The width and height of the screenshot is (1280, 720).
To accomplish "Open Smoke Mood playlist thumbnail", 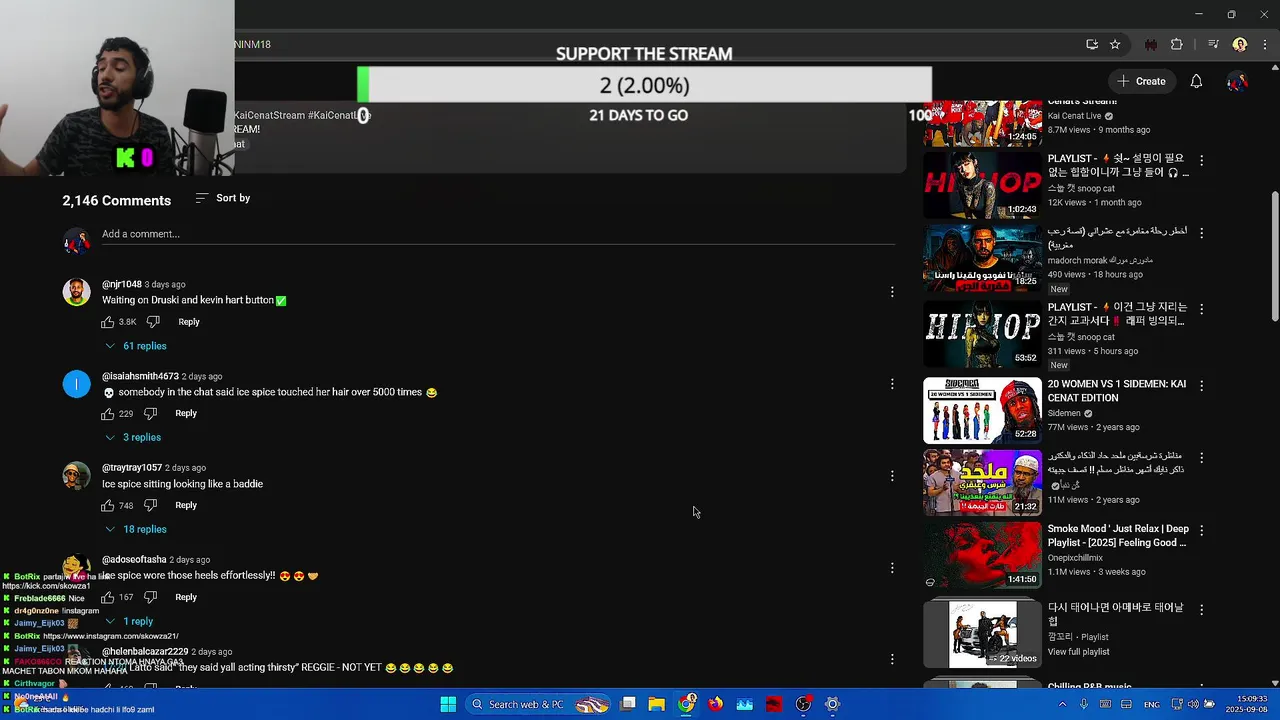I will [x=982, y=555].
